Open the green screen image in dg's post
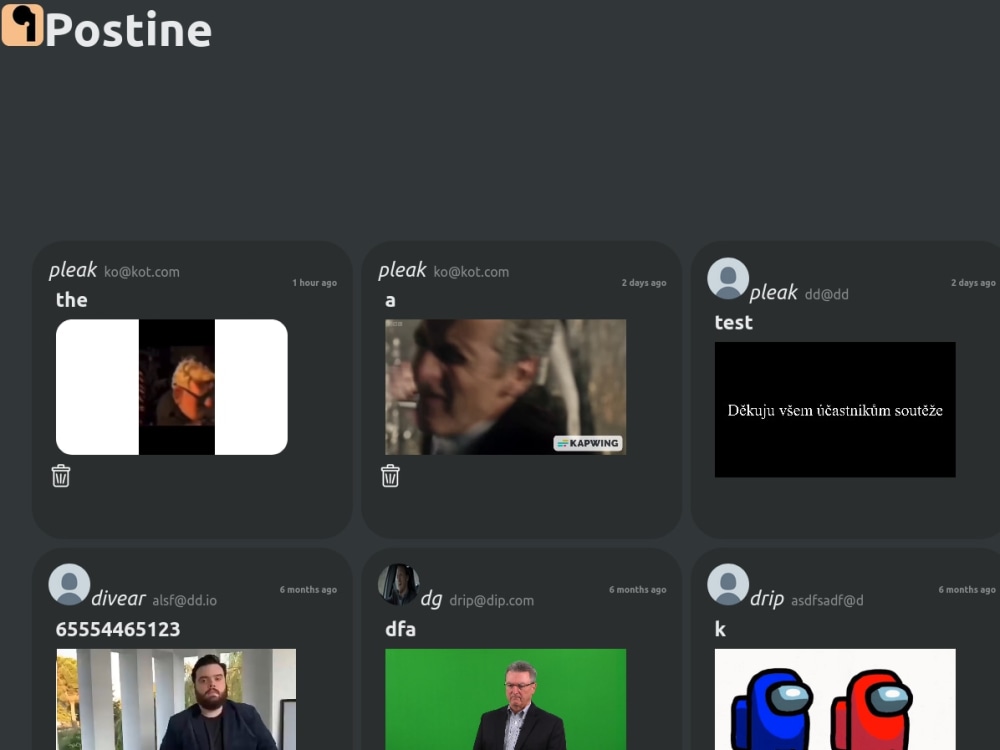This screenshot has height=750, width=1000. tap(505, 699)
